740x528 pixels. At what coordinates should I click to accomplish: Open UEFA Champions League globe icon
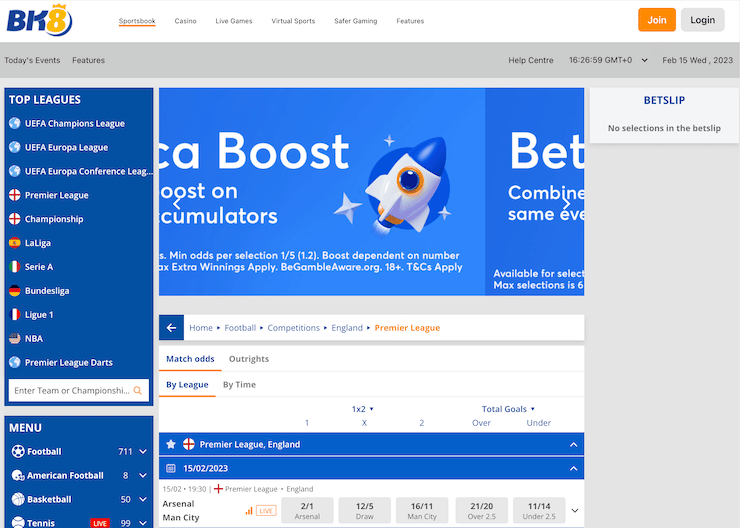click(15, 123)
